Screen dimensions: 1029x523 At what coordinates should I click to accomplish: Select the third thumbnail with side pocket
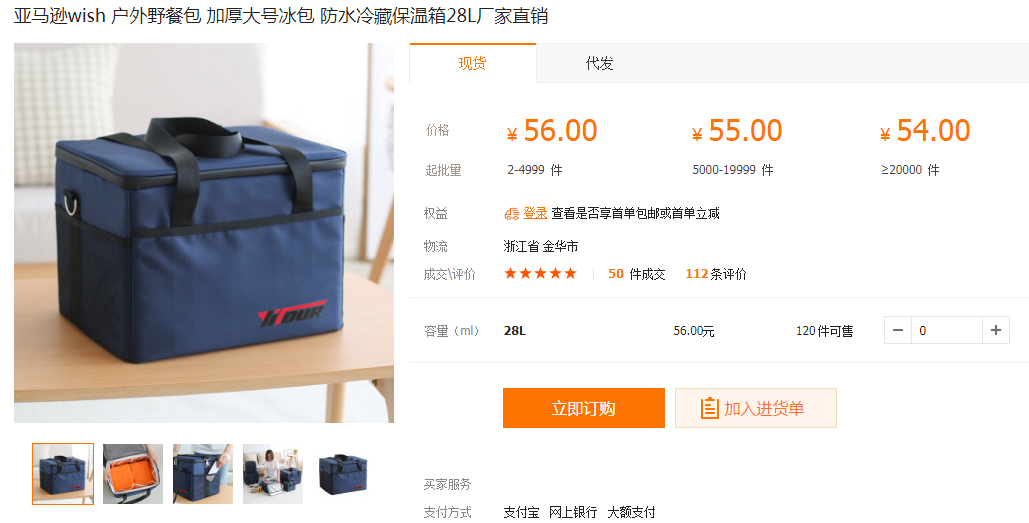203,474
